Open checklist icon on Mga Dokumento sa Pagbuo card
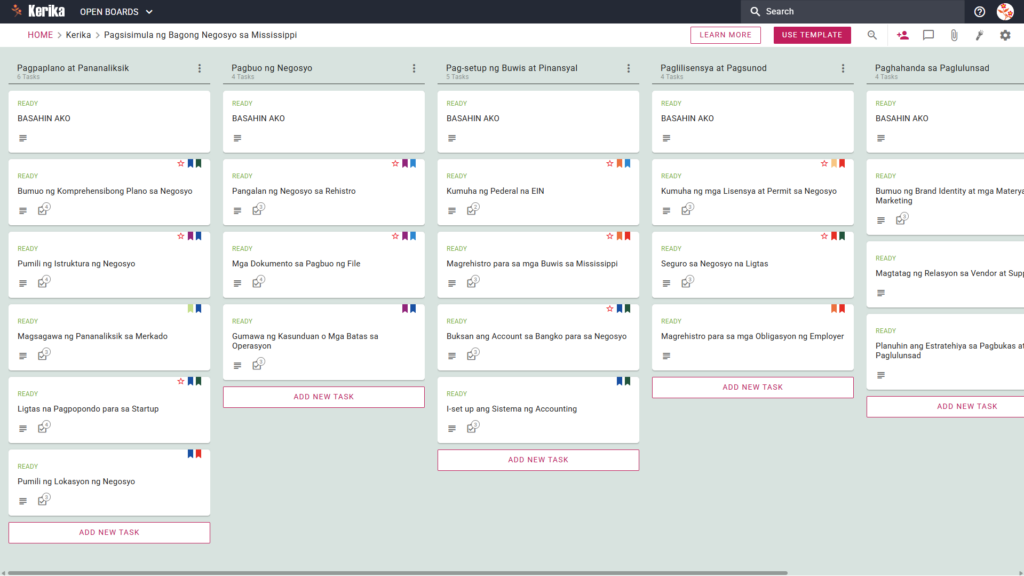Screen dimensions: 1024x576 click(x=258, y=282)
